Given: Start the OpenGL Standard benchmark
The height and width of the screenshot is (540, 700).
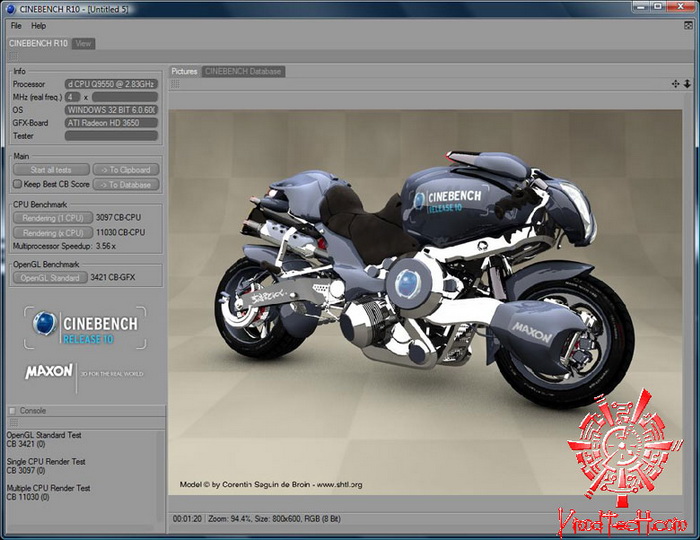Looking at the screenshot, I should pos(50,278).
